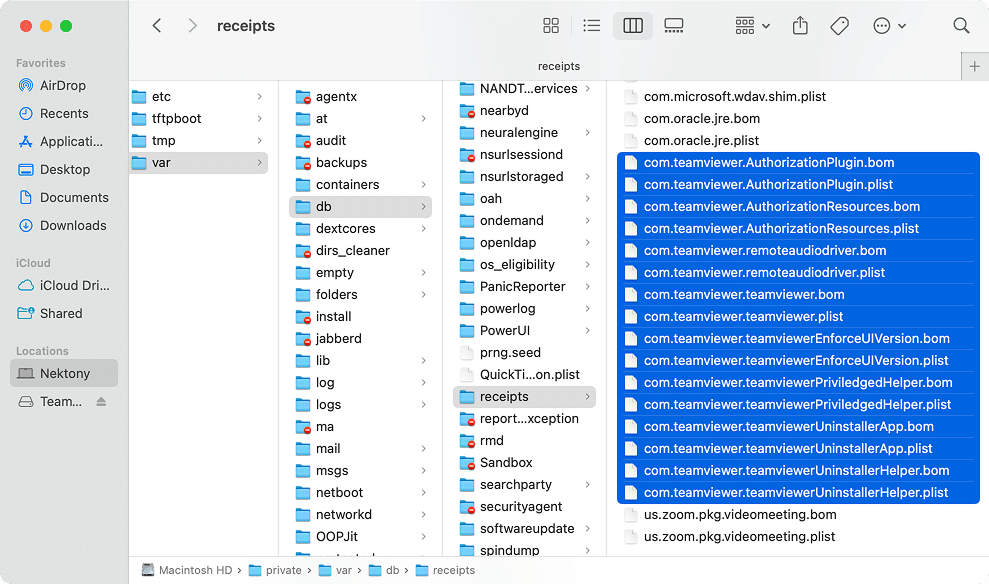The height and width of the screenshot is (584, 989).
Task: Switch to gallery view
Action: (x=674, y=26)
